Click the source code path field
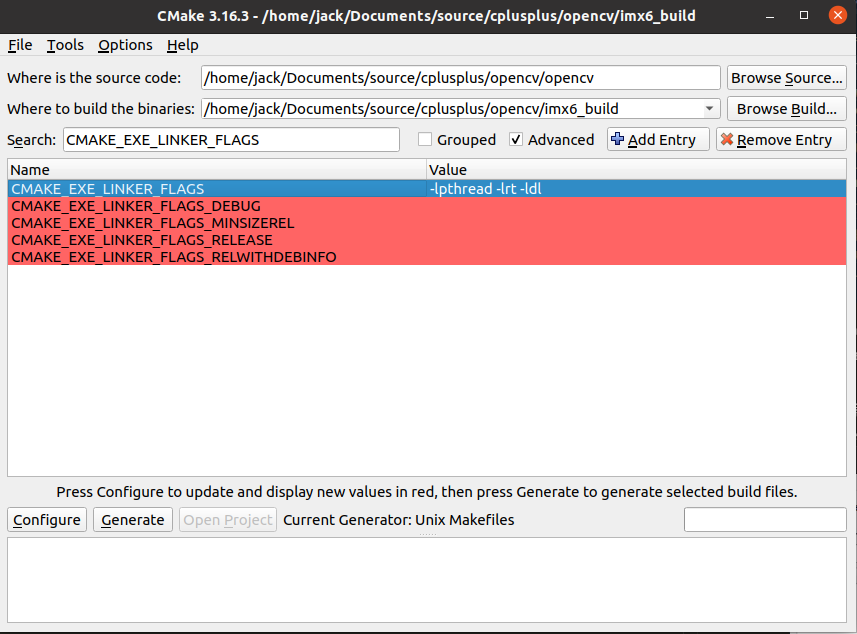Viewport: 857px width, 634px height. pos(460,78)
